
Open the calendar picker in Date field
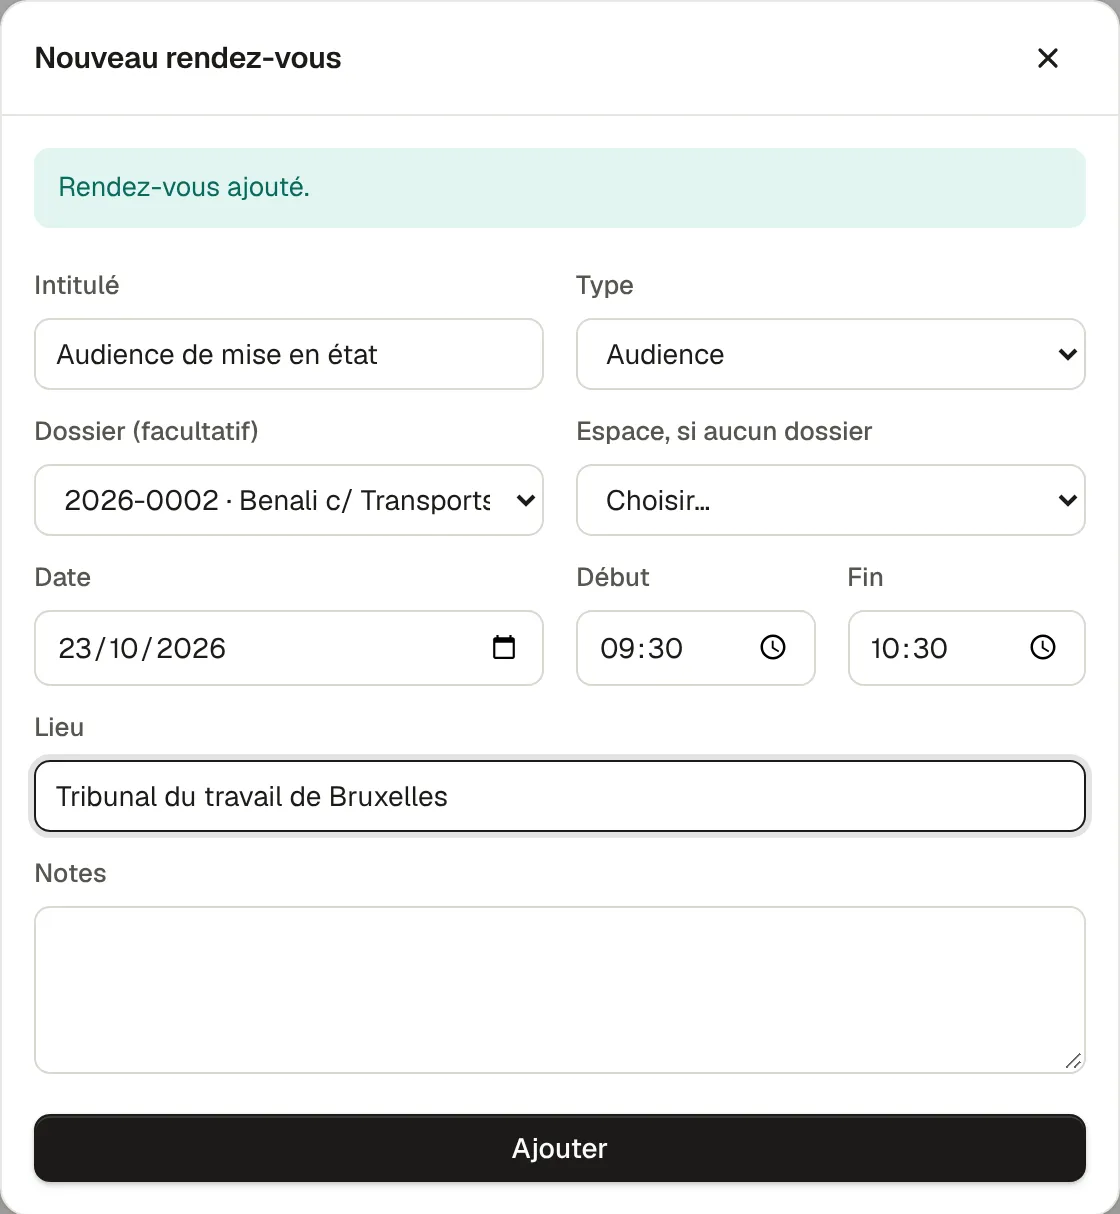[504, 648]
